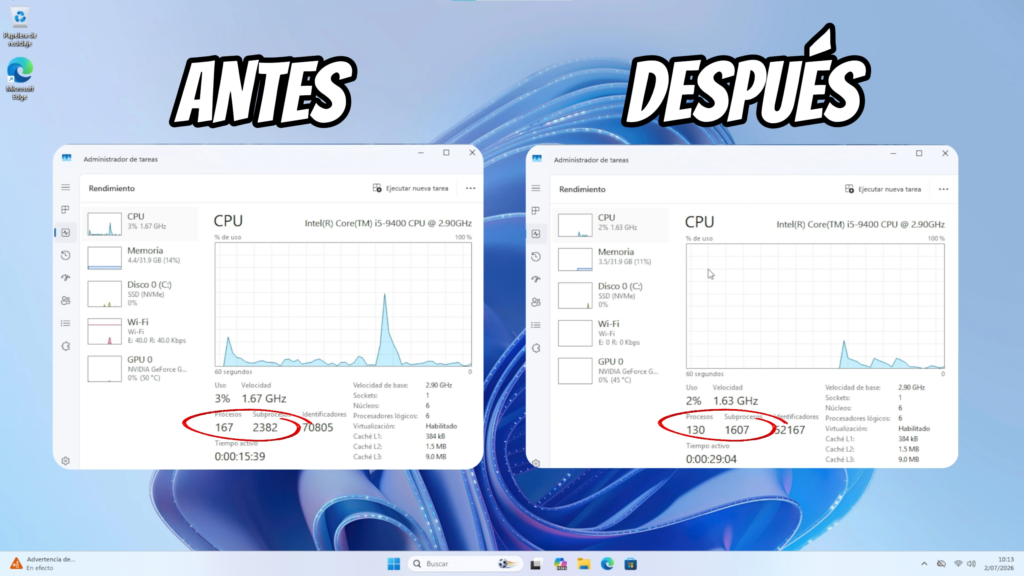1024x576 pixels.
Task: Click processes value 130 in right window
Action: pos(696,430)
